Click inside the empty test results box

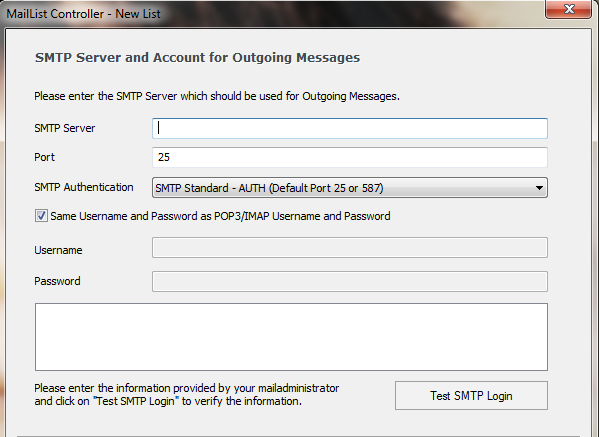point(291,337)
